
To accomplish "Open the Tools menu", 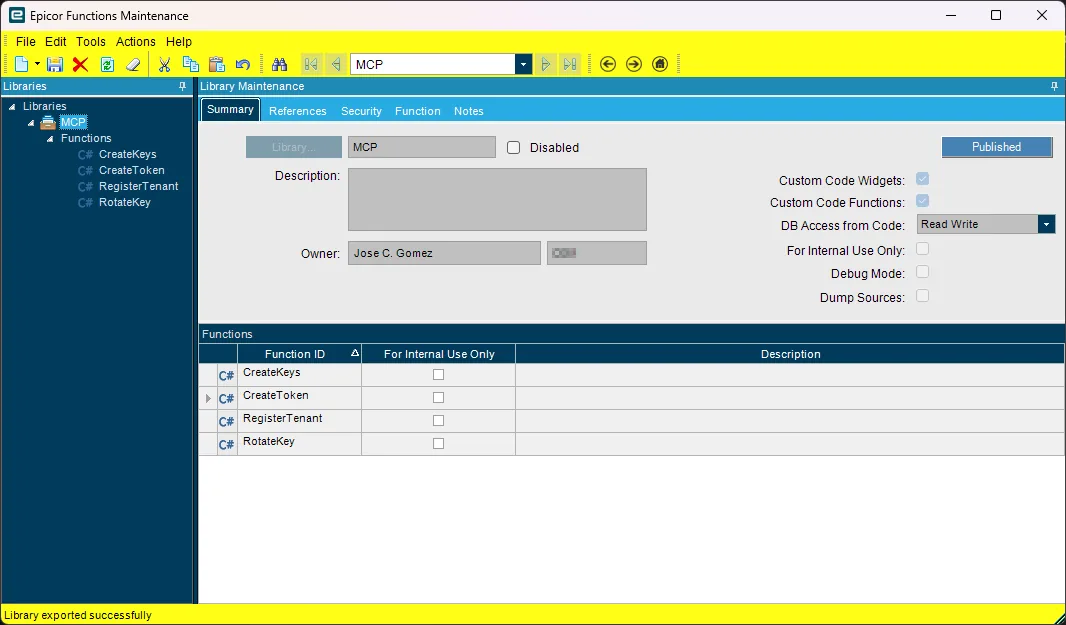I will (x=90, y=41).
